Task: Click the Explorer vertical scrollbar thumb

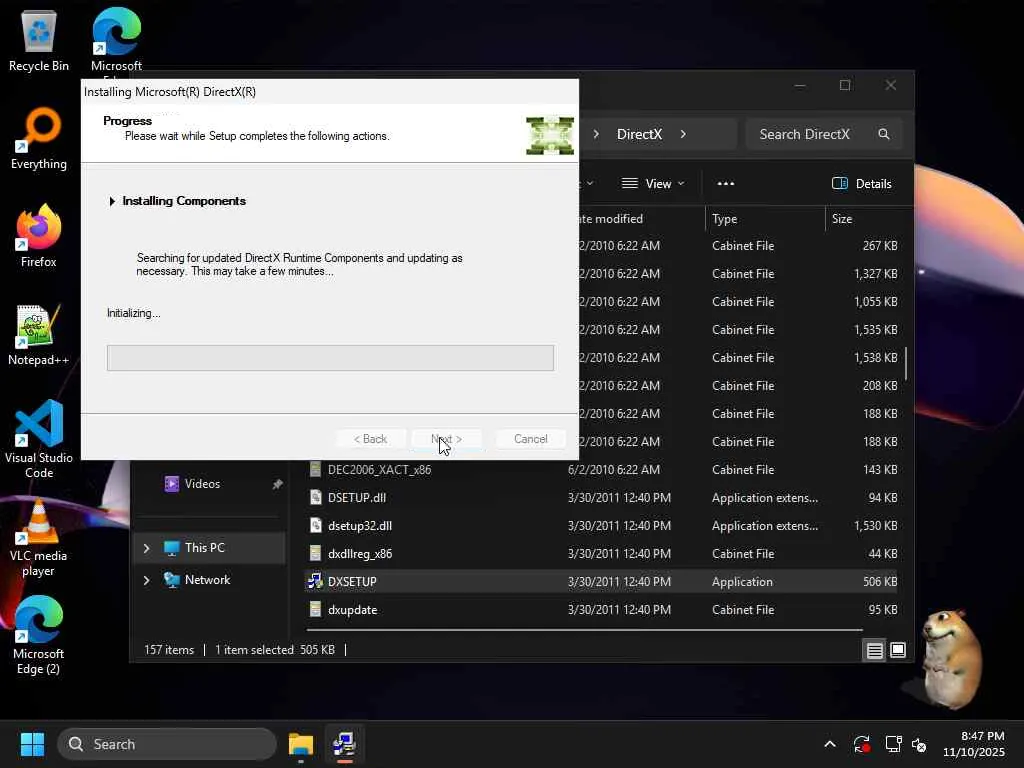Action: click(x=906, y=363)
